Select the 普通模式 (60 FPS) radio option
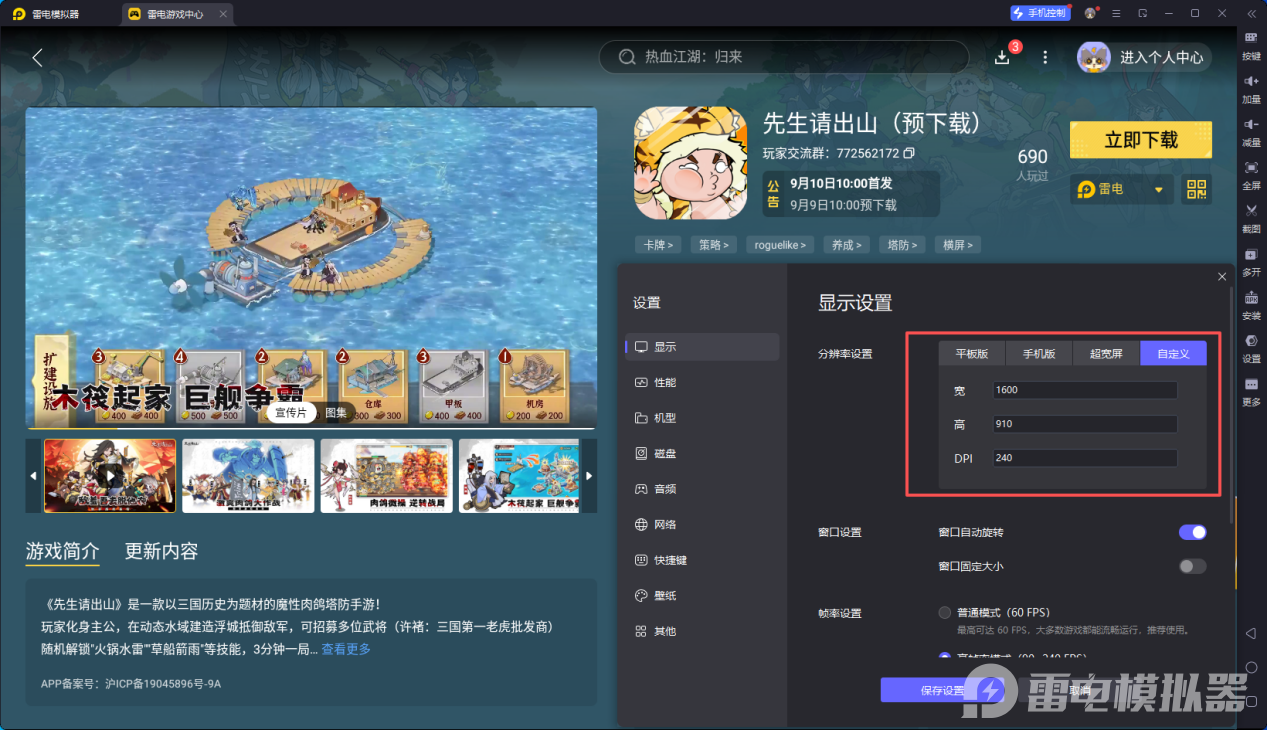 944,613
